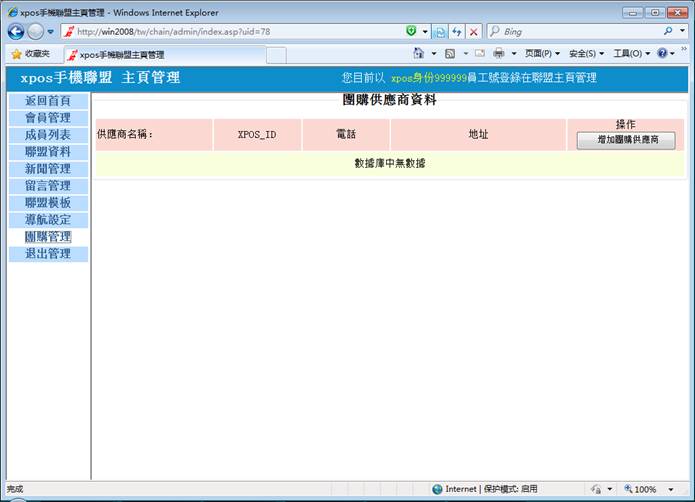
Task: Click the Print icon in command bar
Action: pyautogui.click(x=499, y=54)
